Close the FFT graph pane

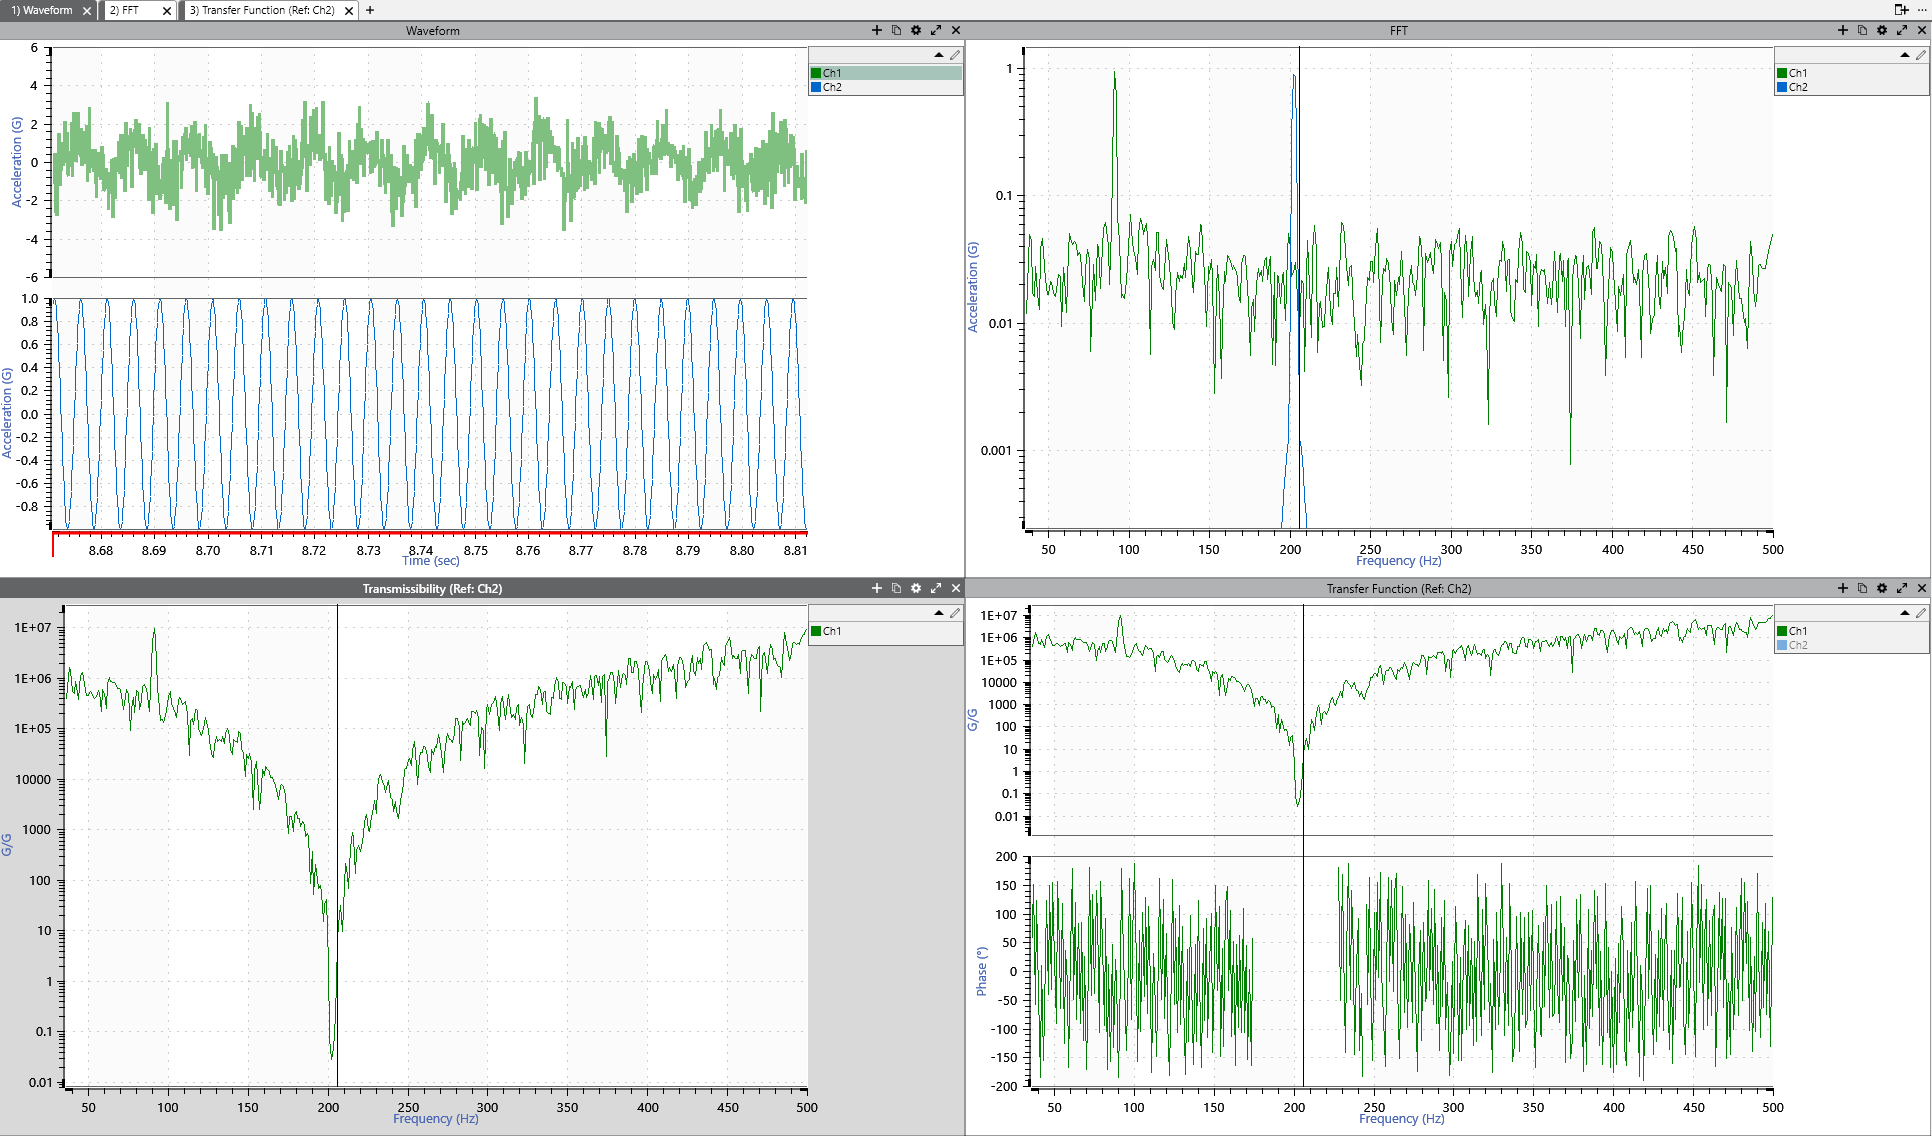(1922, 30)
